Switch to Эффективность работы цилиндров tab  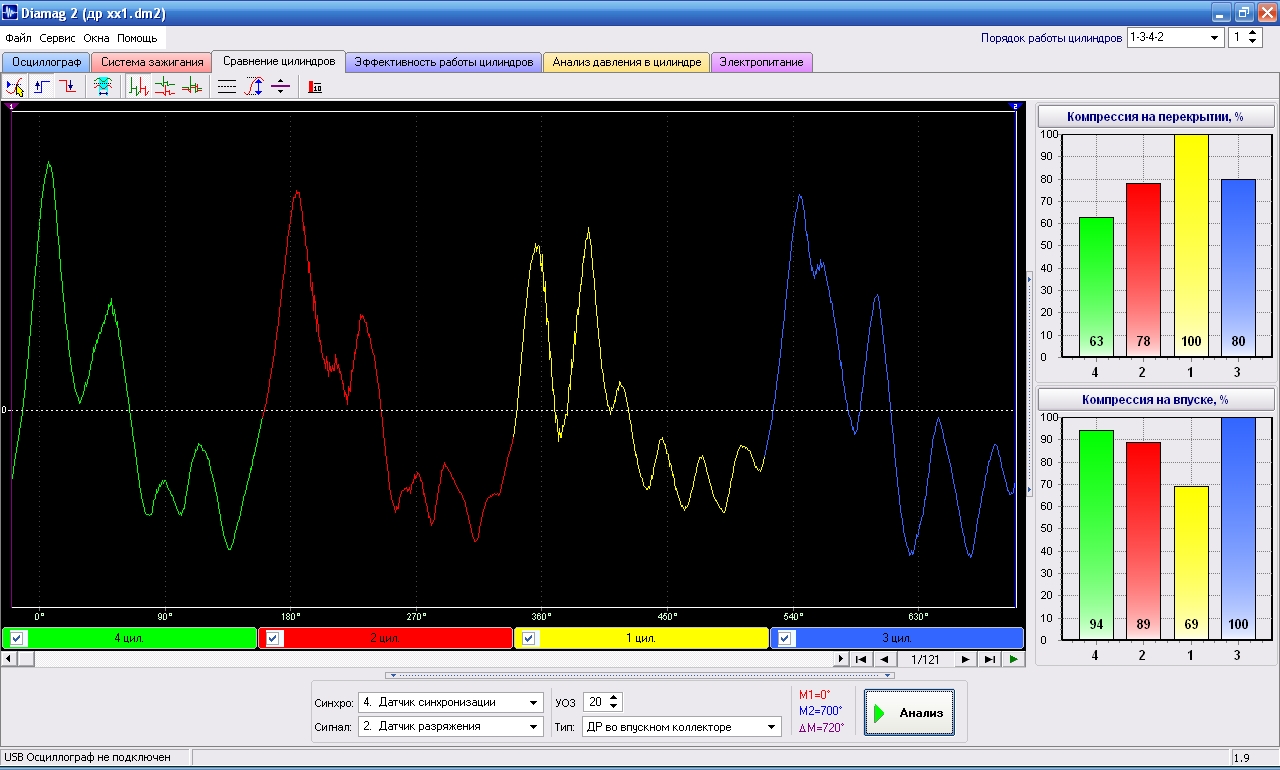pos(444,62)
